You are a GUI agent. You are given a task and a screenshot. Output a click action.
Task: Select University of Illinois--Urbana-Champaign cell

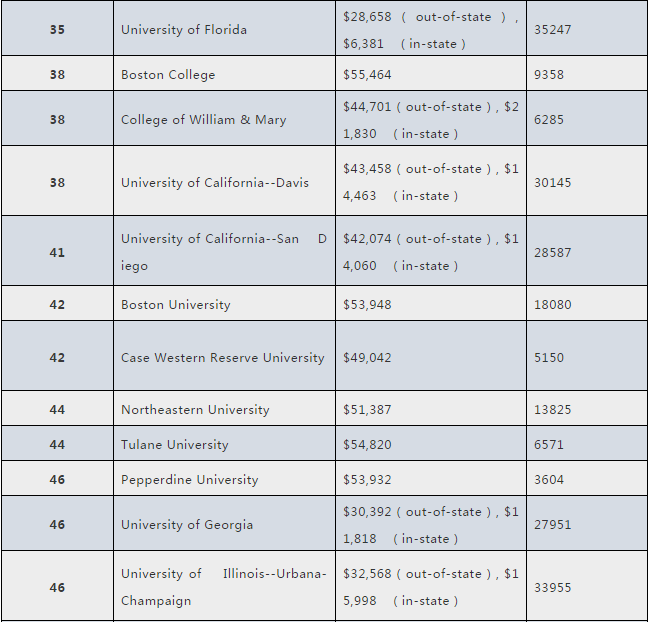[x=223, y=587]
